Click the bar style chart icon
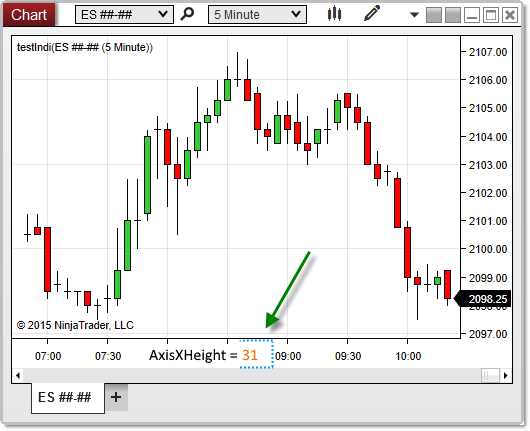Viewport: 530px width, 431px height. click(334, 14)
